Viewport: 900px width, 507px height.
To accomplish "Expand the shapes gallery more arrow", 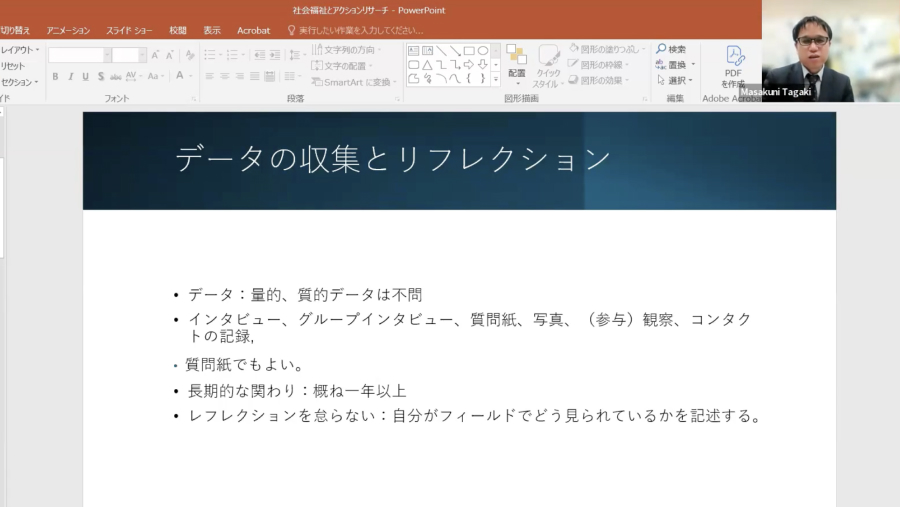I will (495, 78).
